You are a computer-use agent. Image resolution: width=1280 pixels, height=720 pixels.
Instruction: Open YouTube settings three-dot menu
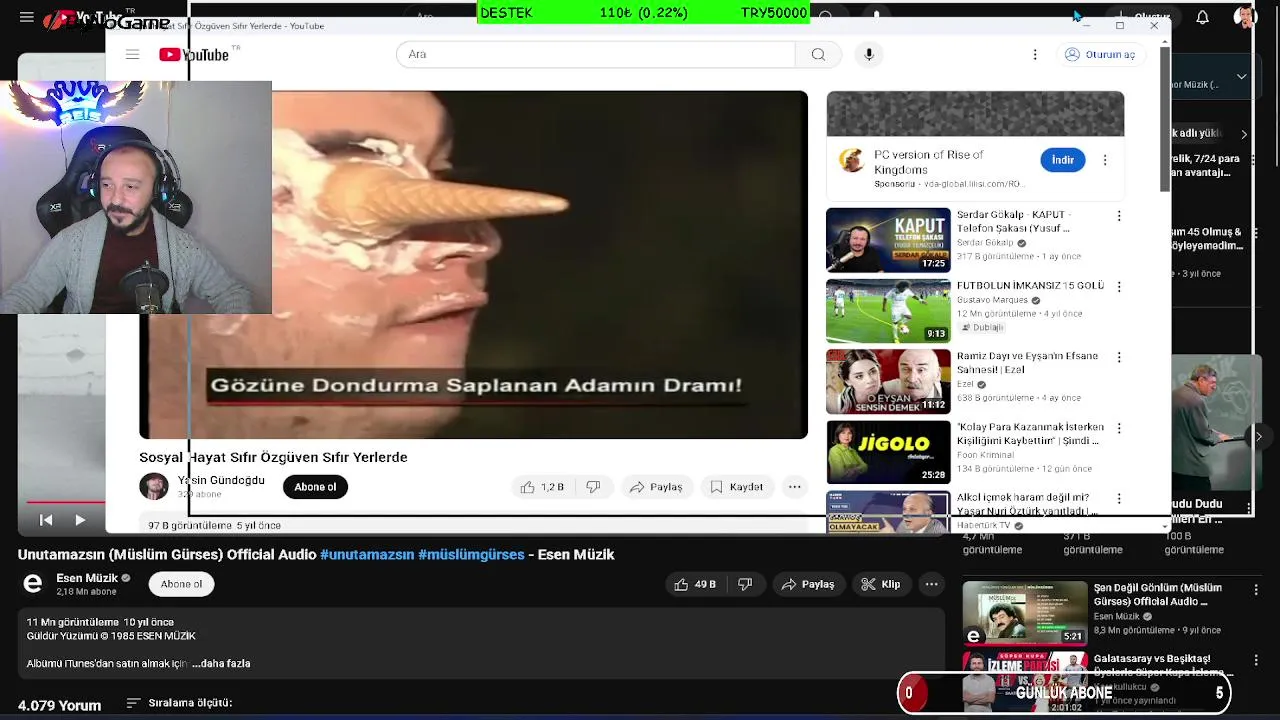pos(1035,54)
